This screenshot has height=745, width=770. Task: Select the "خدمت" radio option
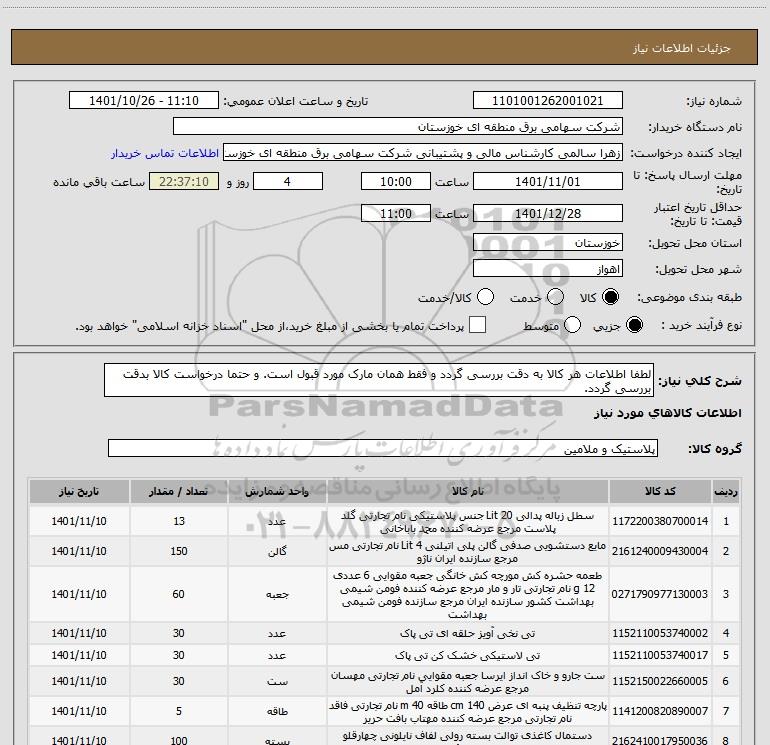click(559, 298)
